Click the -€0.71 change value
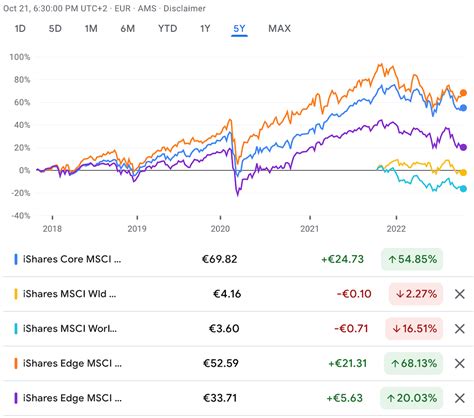 [351, 329]
